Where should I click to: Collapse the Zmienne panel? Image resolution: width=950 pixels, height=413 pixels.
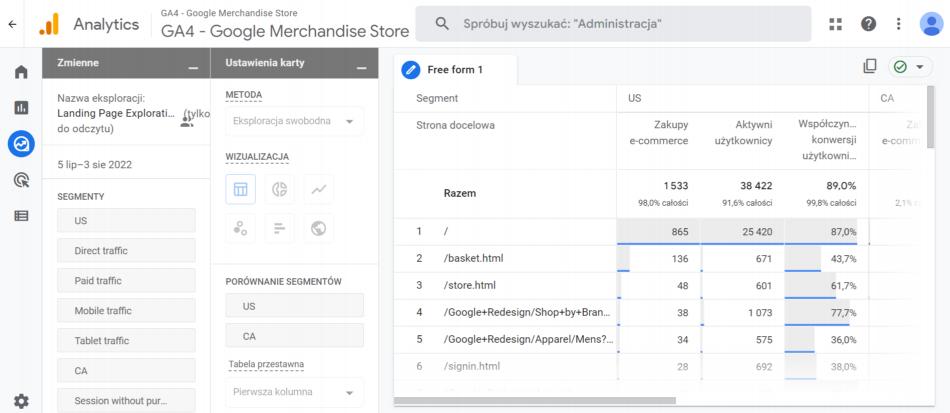(x=193, y=64)
